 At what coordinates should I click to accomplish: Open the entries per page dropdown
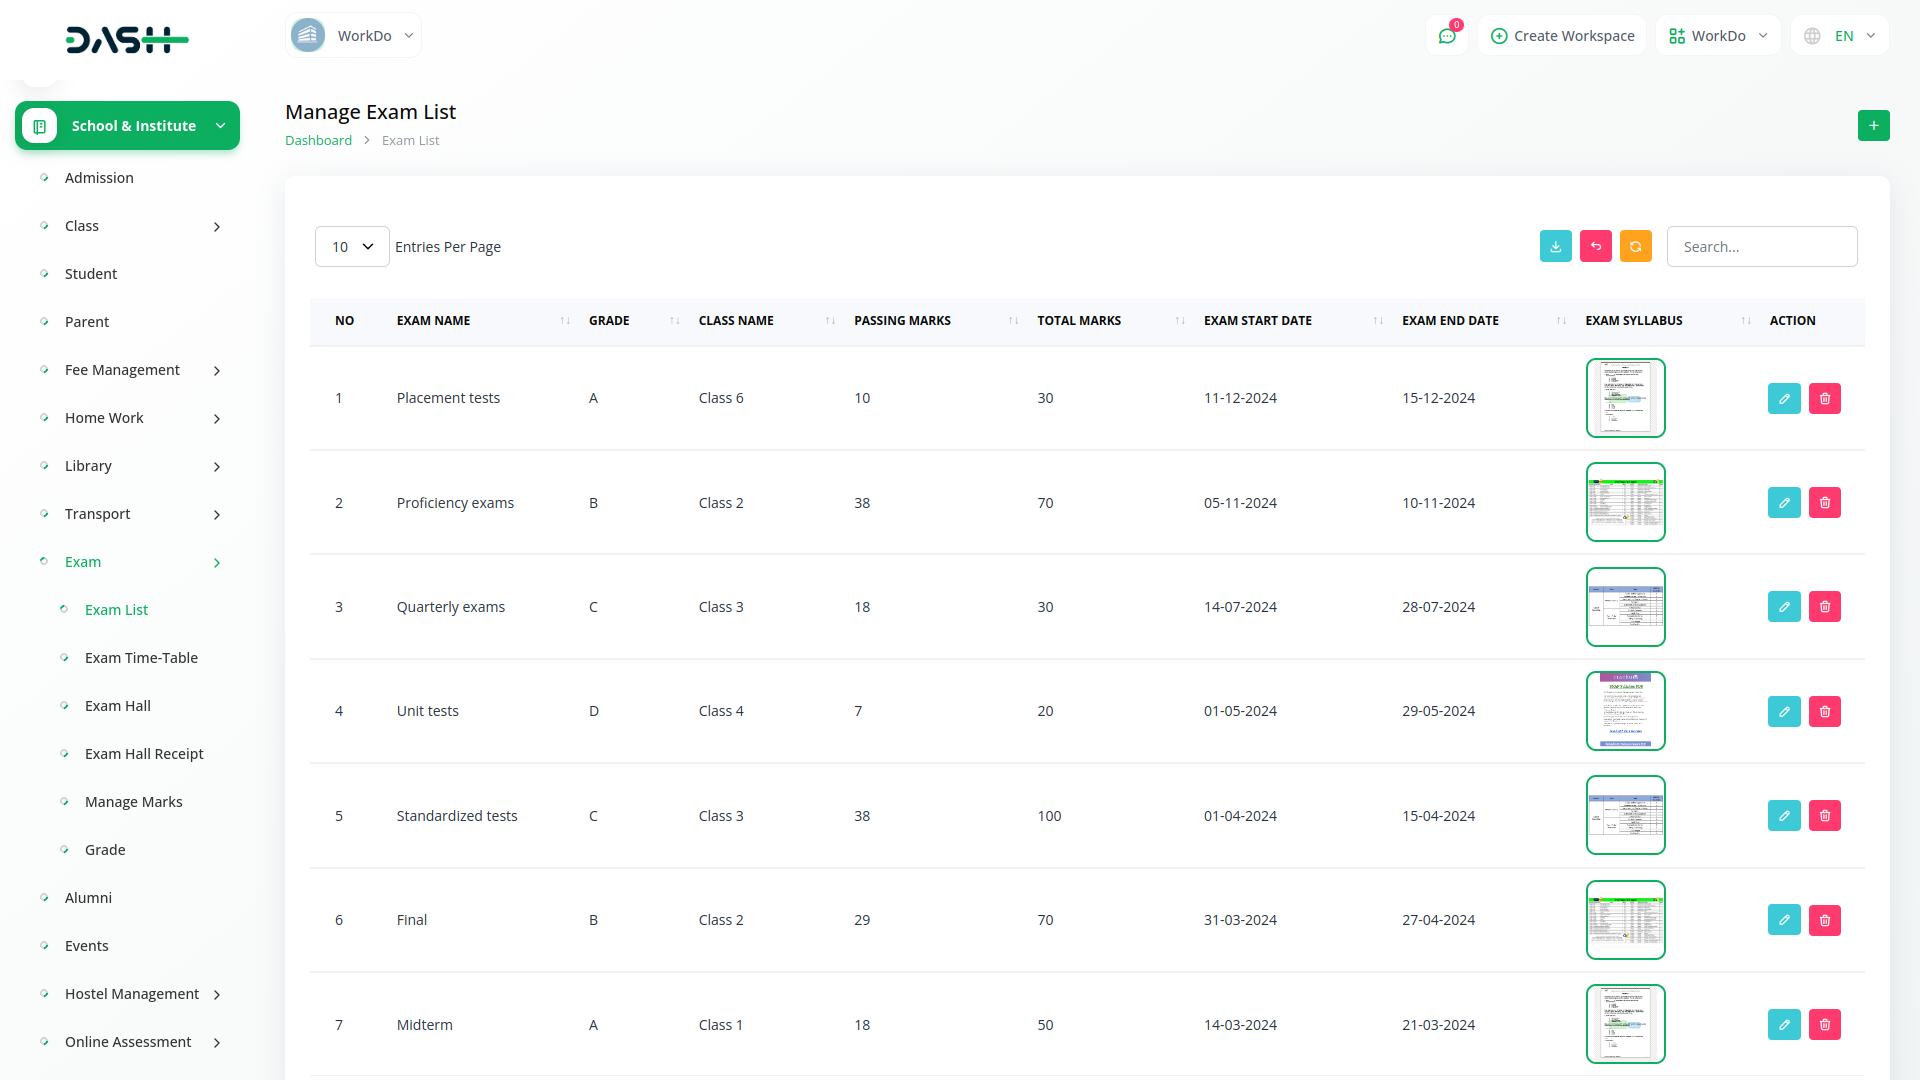(x=352, y=247)
